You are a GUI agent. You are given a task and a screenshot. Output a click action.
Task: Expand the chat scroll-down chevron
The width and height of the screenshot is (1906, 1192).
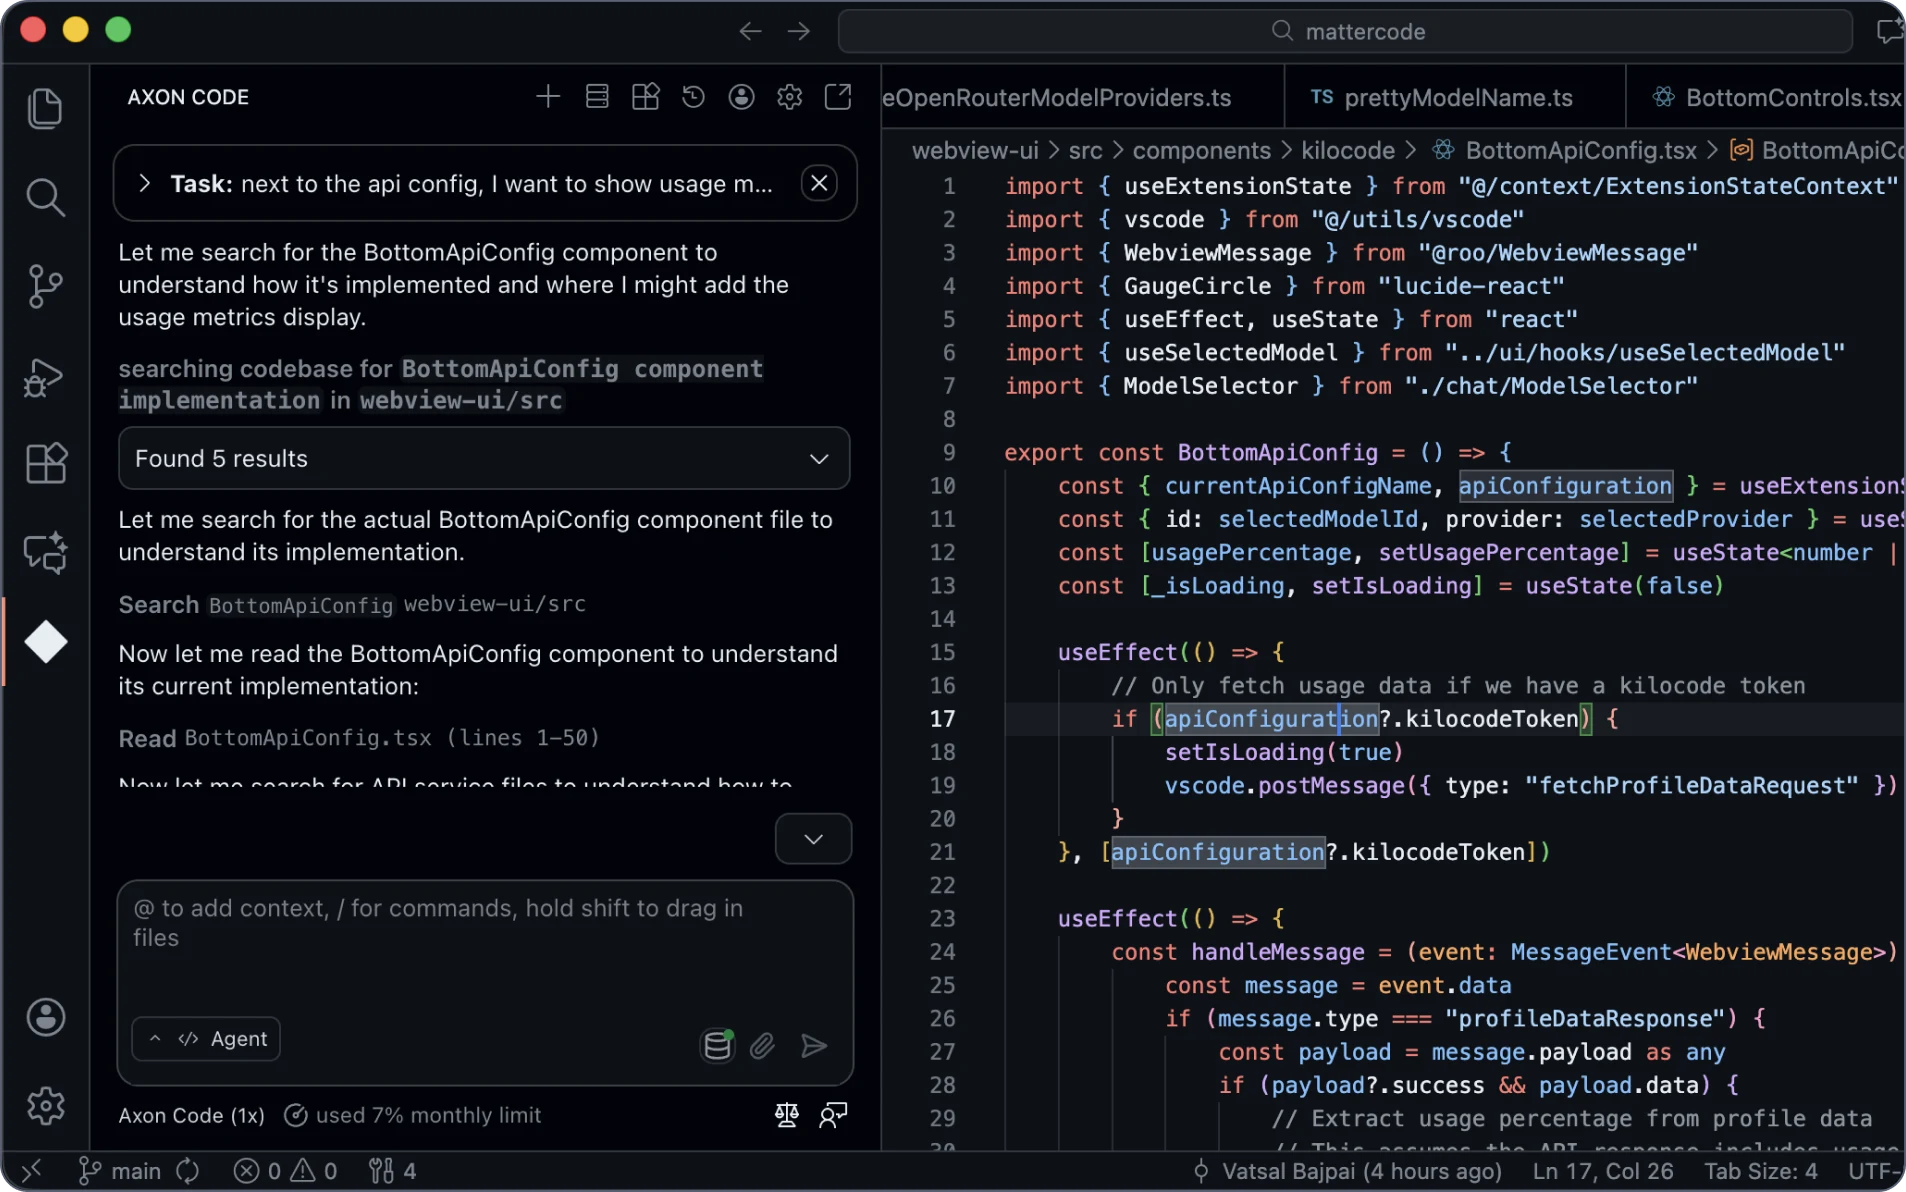pos(812,839)
